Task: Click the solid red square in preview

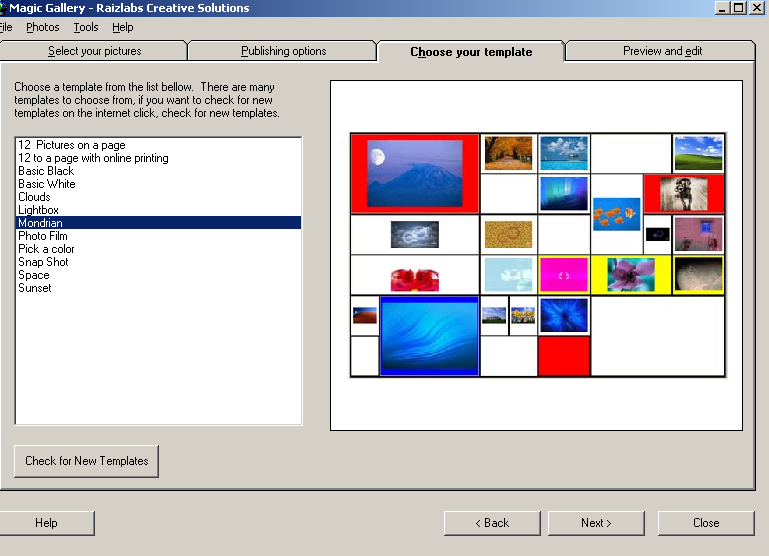Action: 564,356
